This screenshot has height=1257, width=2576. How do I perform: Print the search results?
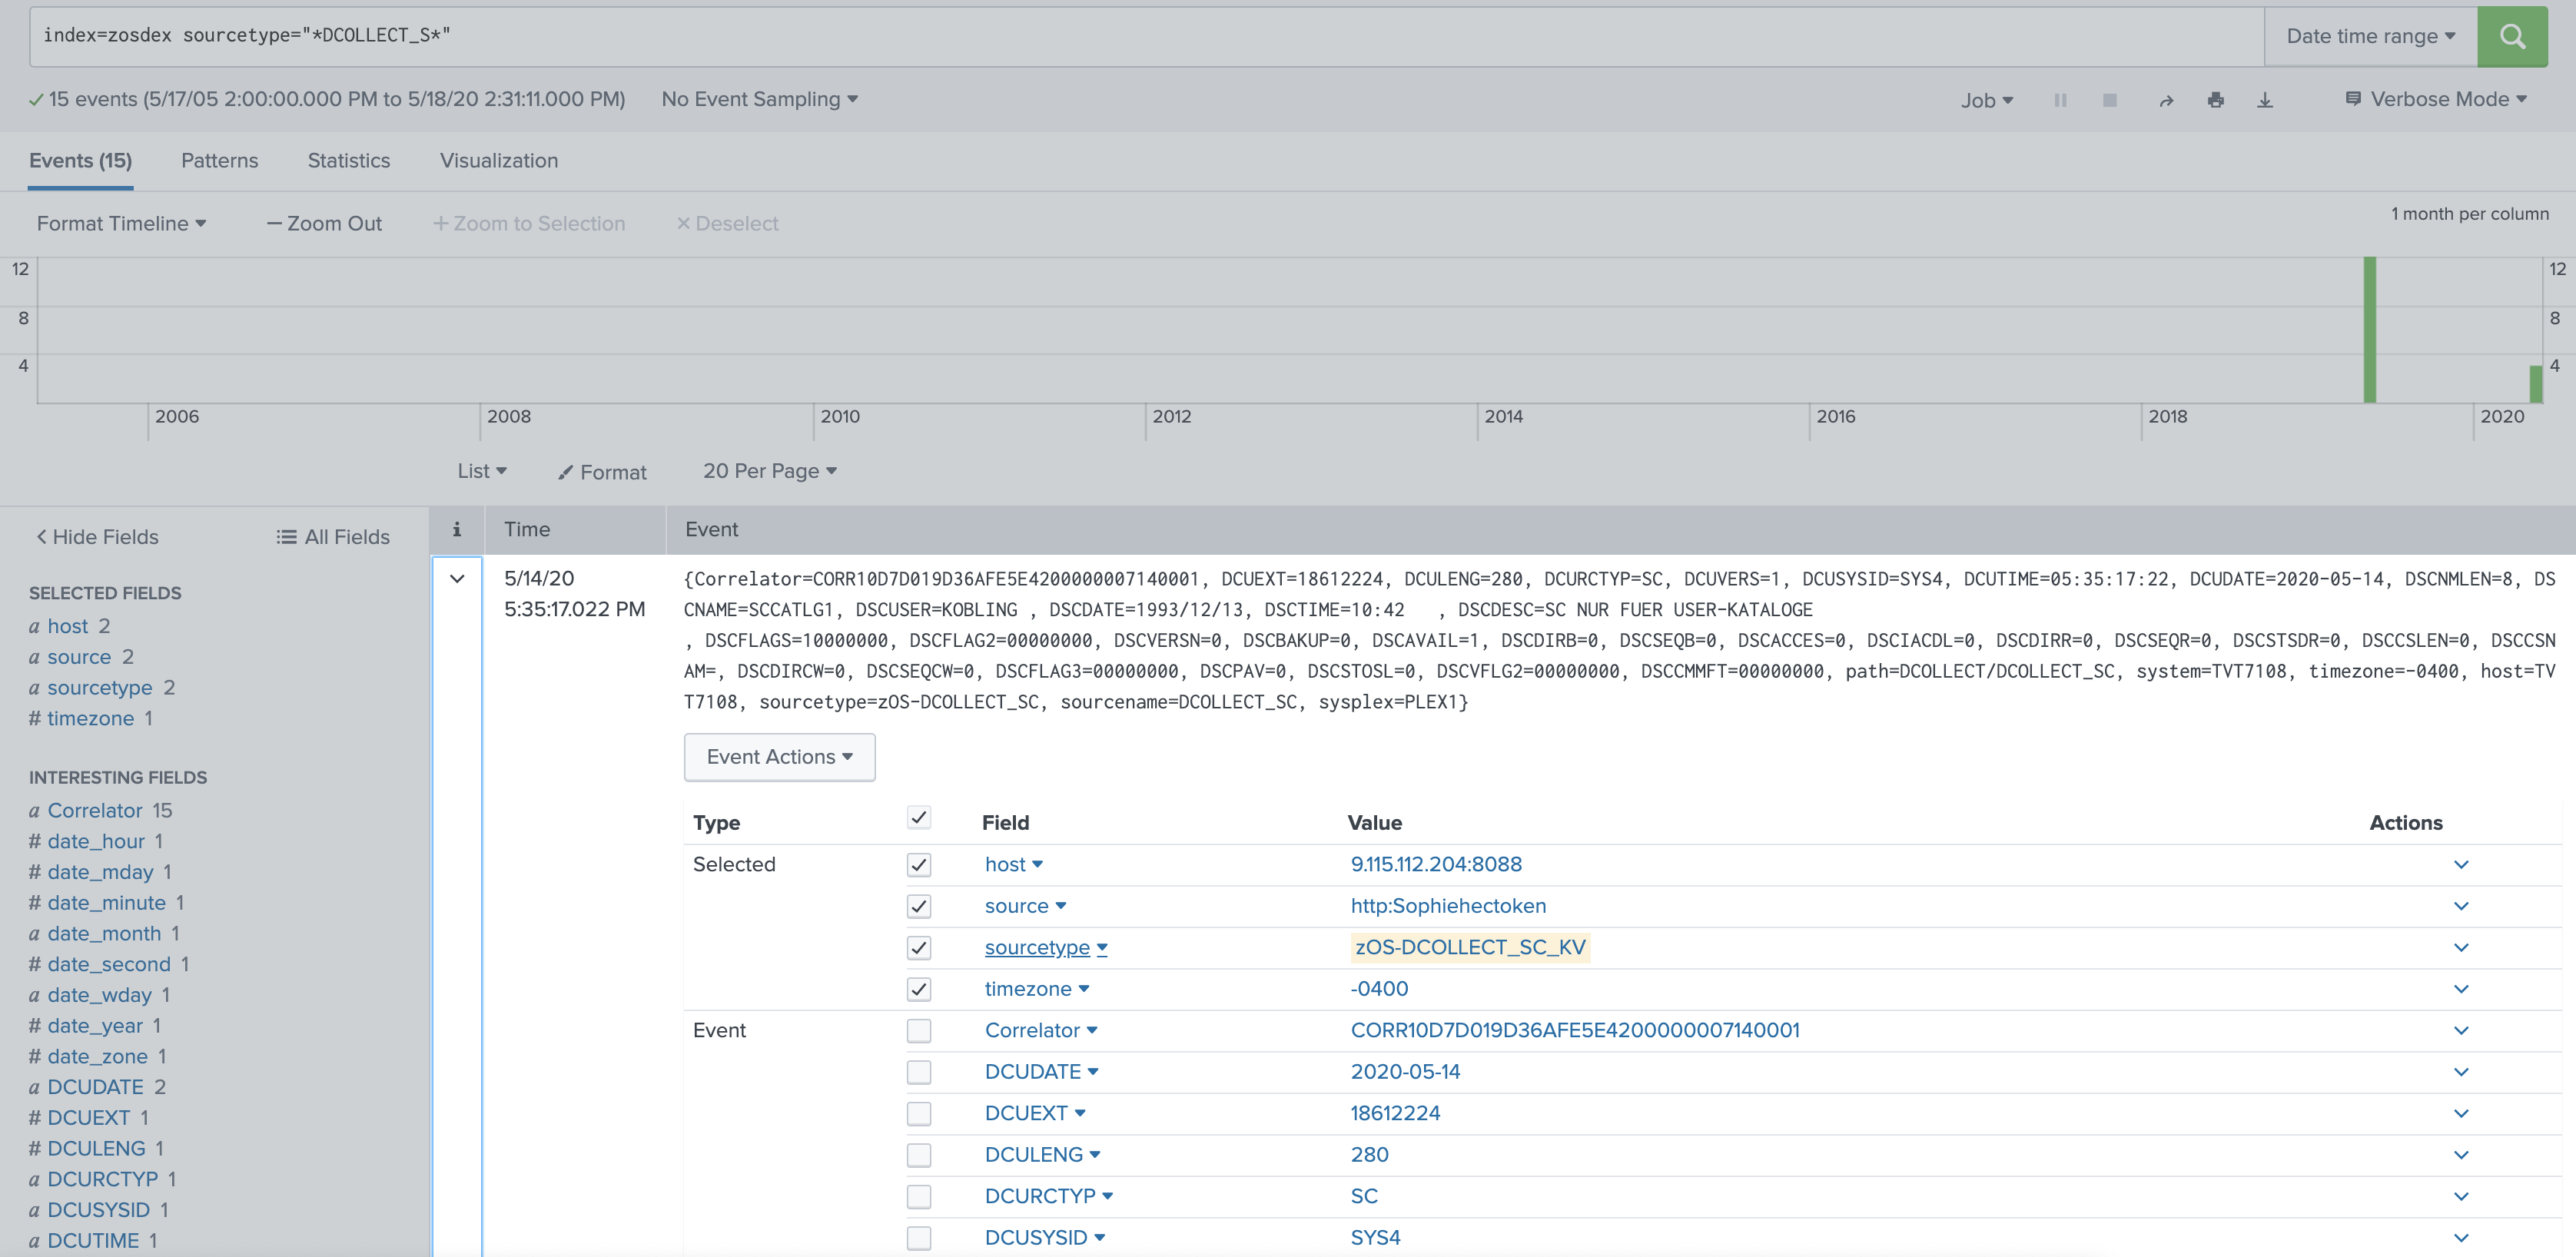pos(2216,99)
